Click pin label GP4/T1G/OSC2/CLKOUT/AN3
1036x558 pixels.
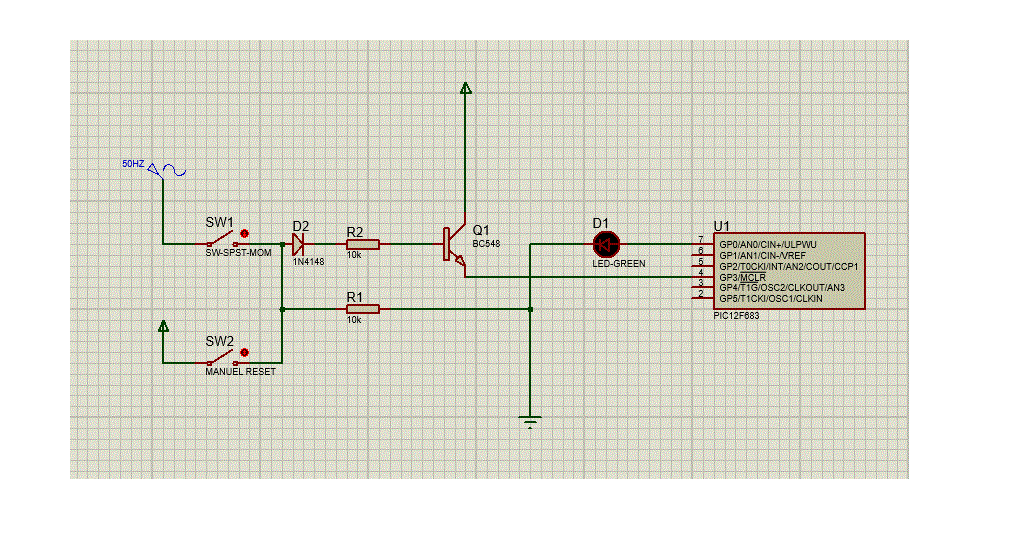[x=782, y=288]
